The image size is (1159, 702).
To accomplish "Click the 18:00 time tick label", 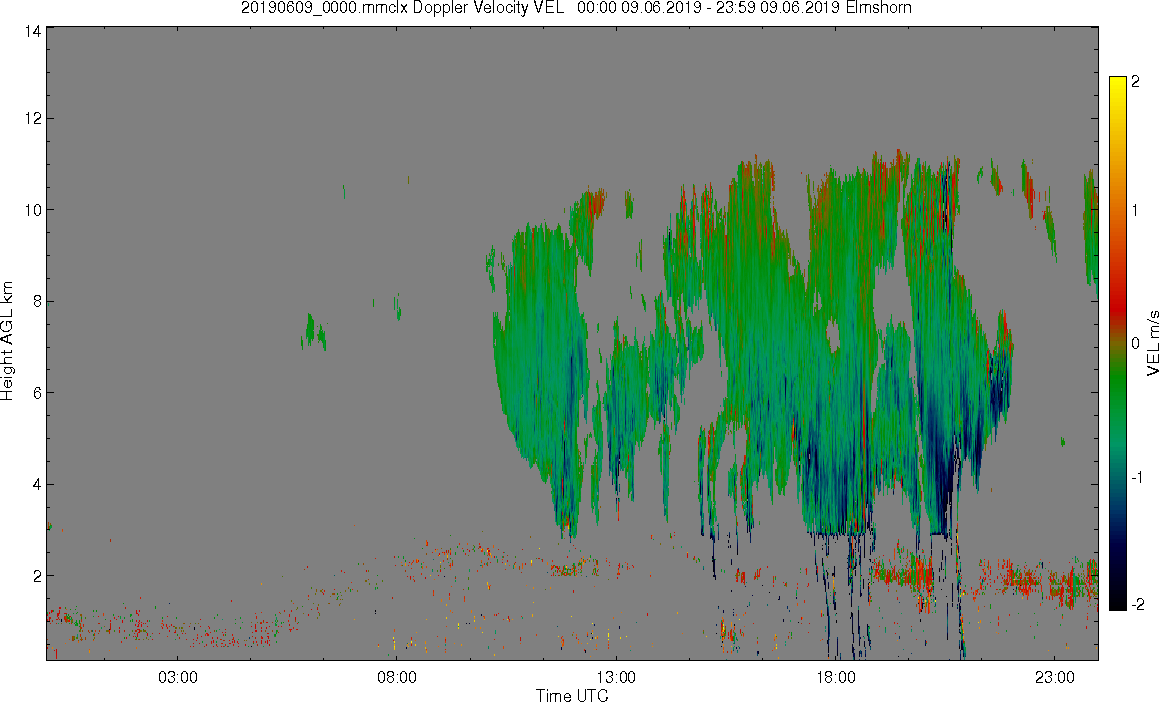I will click(x=835, y=678).
